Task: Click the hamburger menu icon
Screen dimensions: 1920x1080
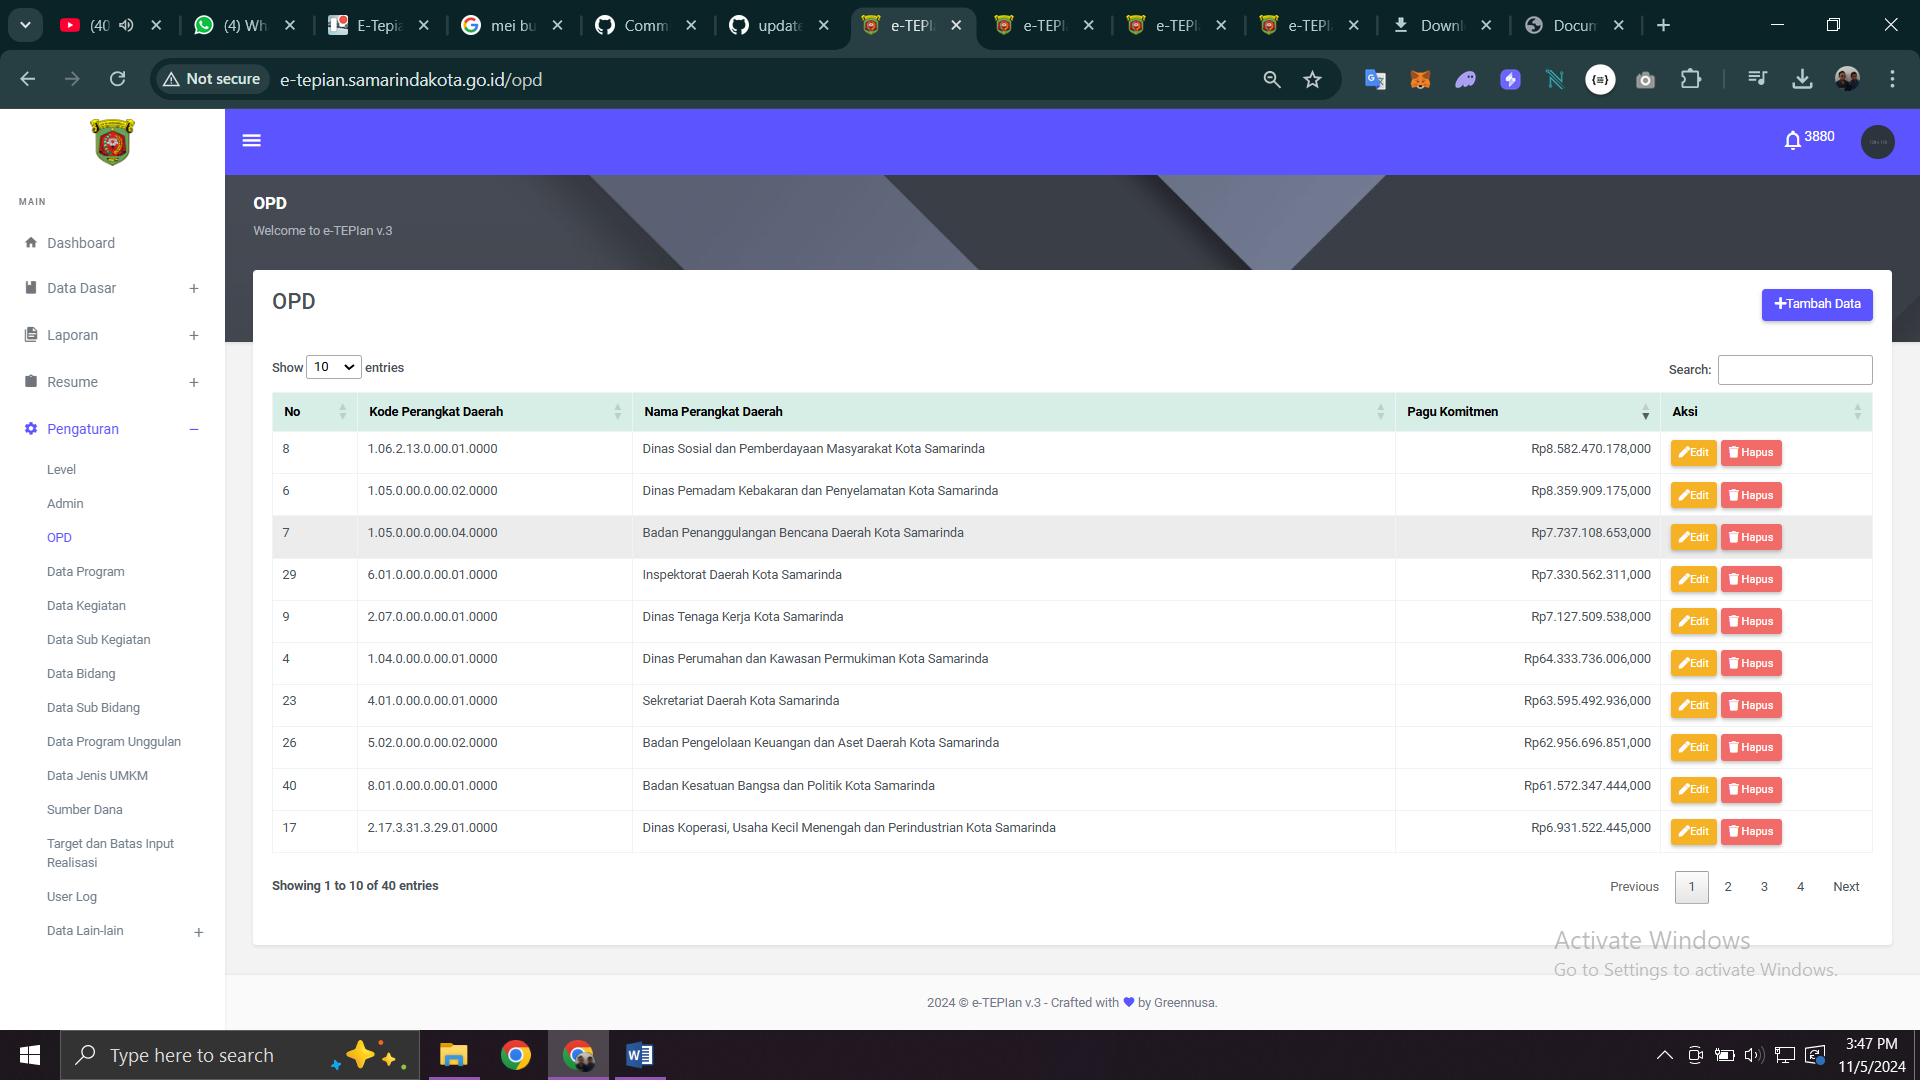Action: [252, 141]
